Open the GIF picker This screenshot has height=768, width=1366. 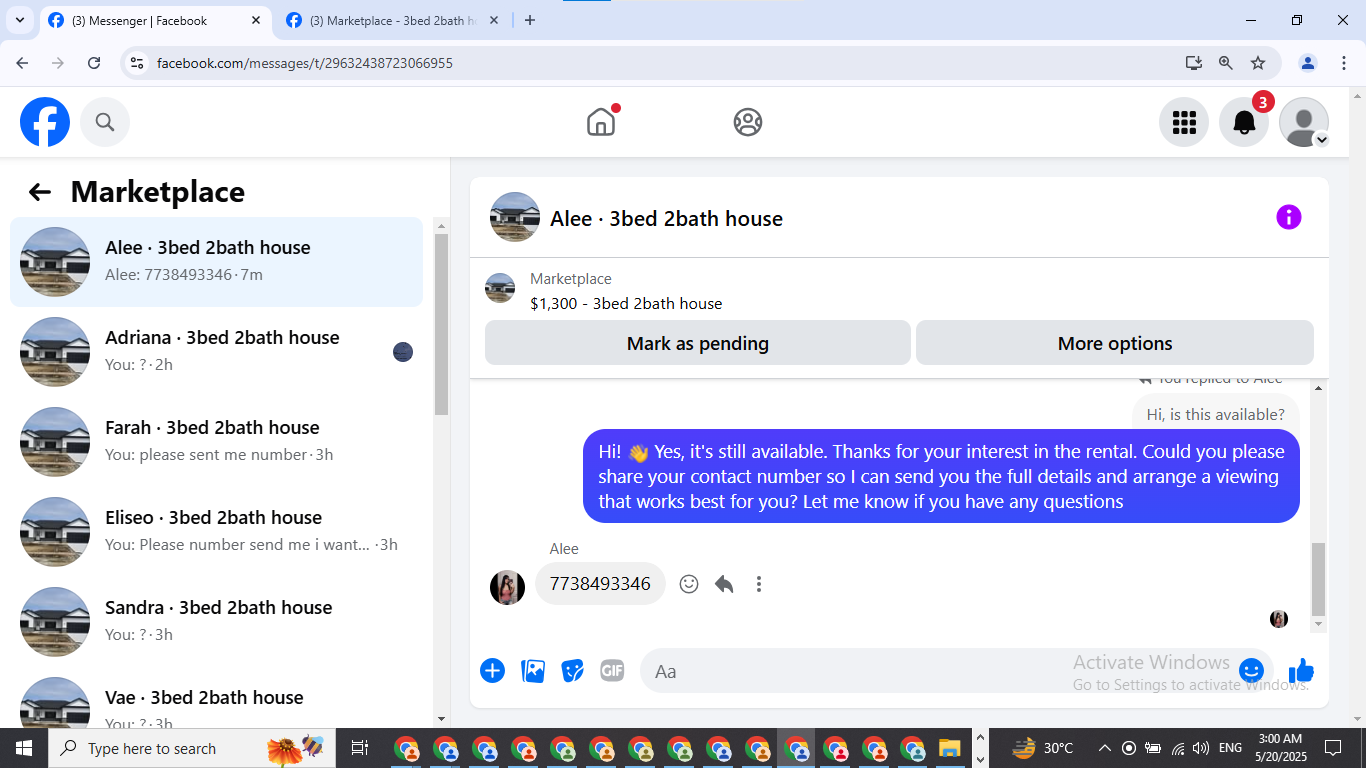[612, 671]
